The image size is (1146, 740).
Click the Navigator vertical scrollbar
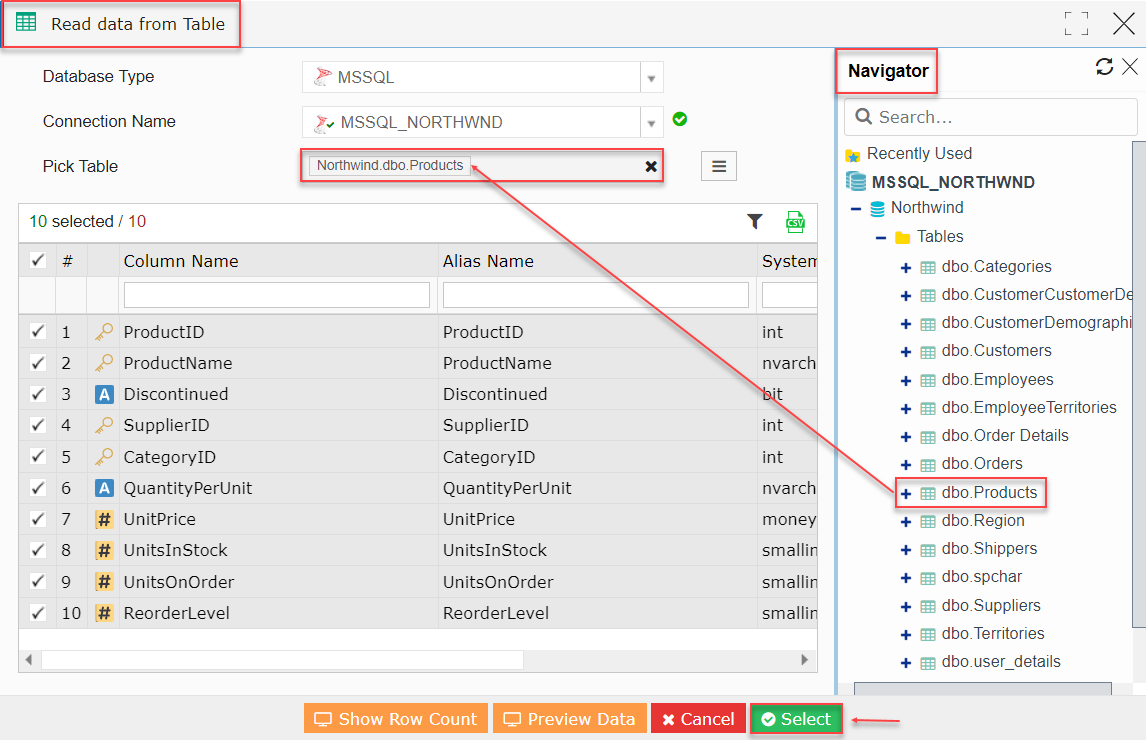(1139, 384)
